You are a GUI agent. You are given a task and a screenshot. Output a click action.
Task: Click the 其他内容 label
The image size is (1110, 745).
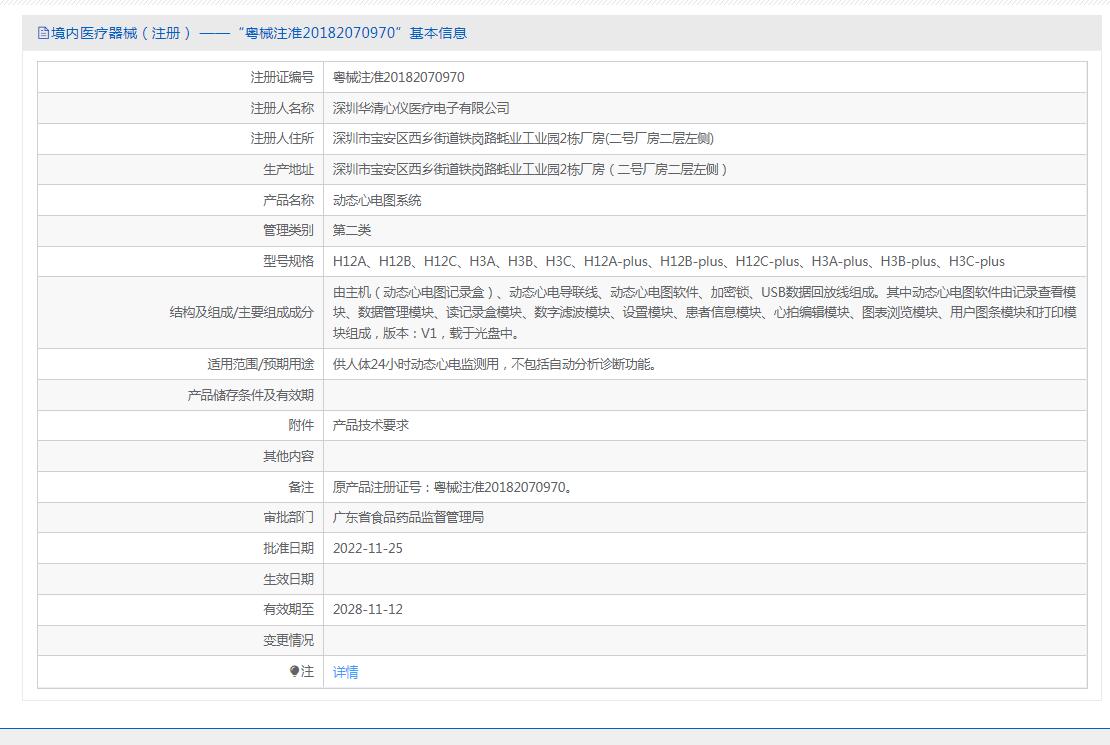(x=288, y=456)
